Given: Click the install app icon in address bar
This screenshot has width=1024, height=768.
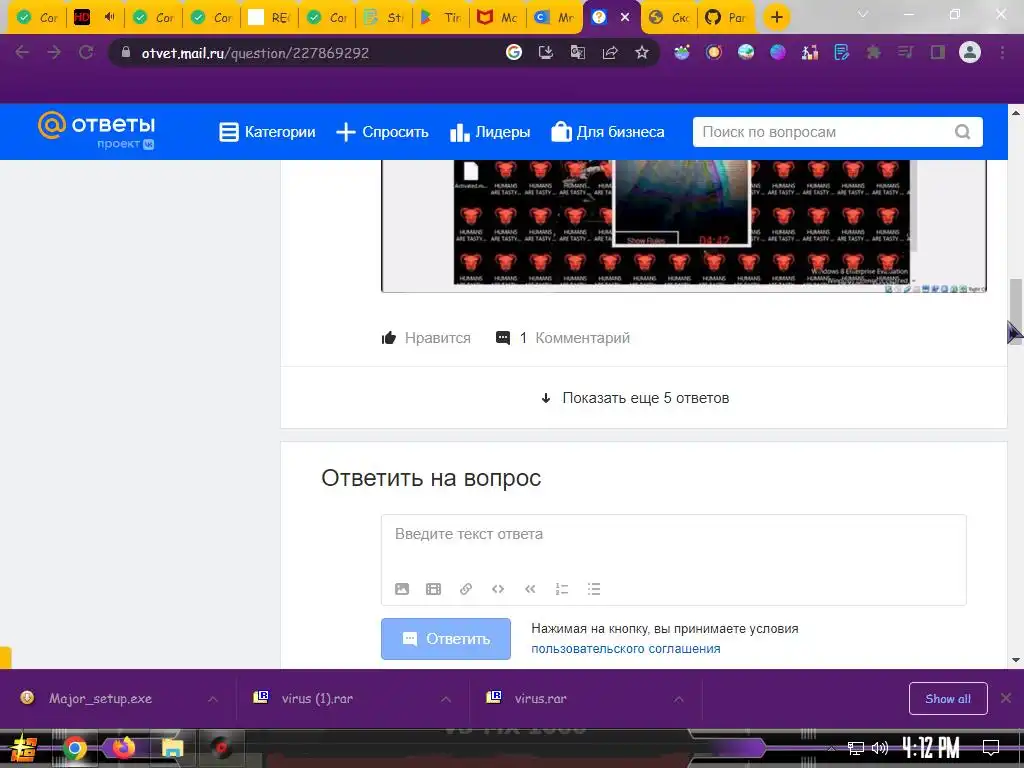Looking at the screenshot, I should [x=546, y=52].
